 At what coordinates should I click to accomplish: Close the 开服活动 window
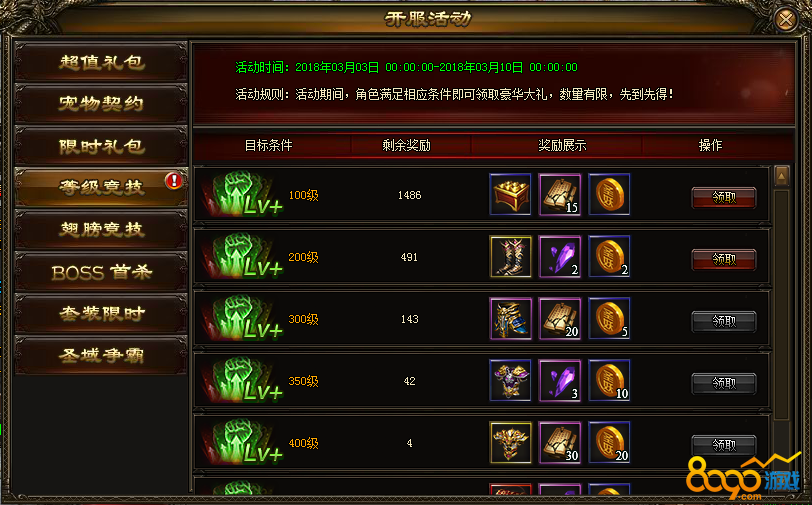[786, 20]
